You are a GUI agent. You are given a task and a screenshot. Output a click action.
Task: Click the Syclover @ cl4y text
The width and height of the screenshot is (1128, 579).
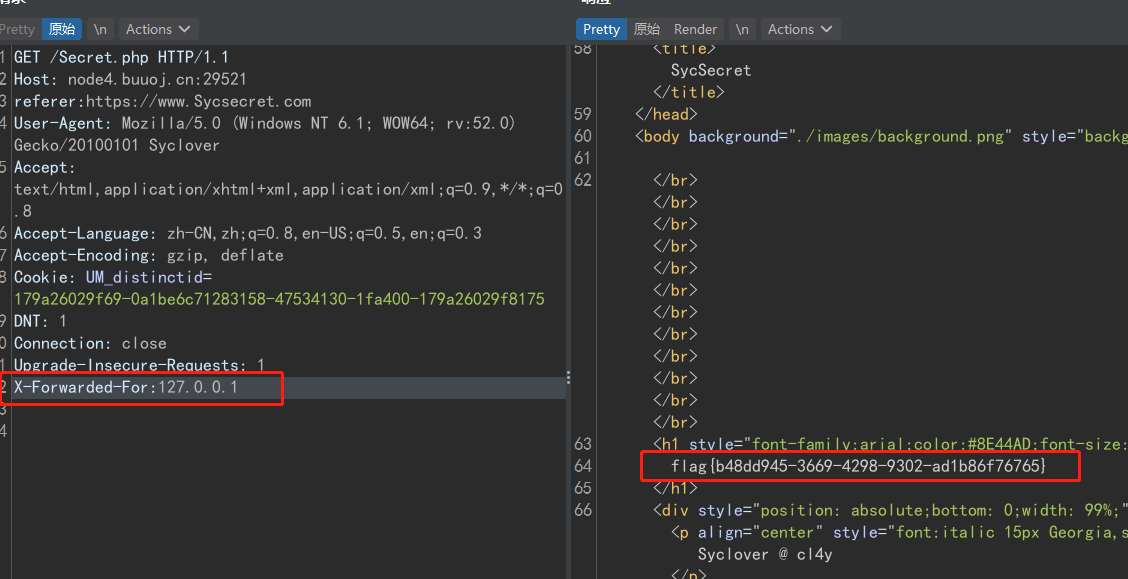point(765,554)
